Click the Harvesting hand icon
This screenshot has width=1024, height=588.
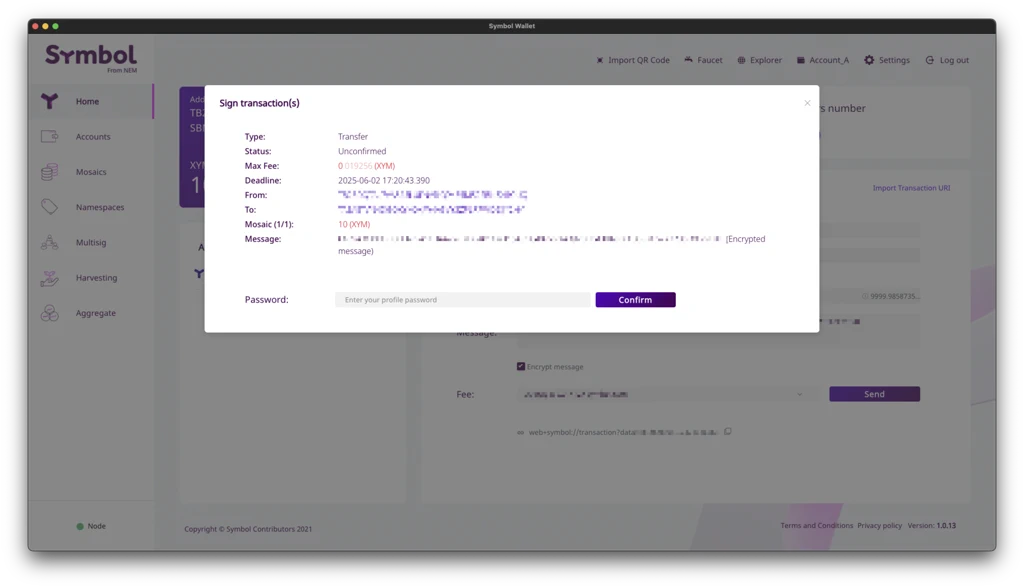pos(50,278)
